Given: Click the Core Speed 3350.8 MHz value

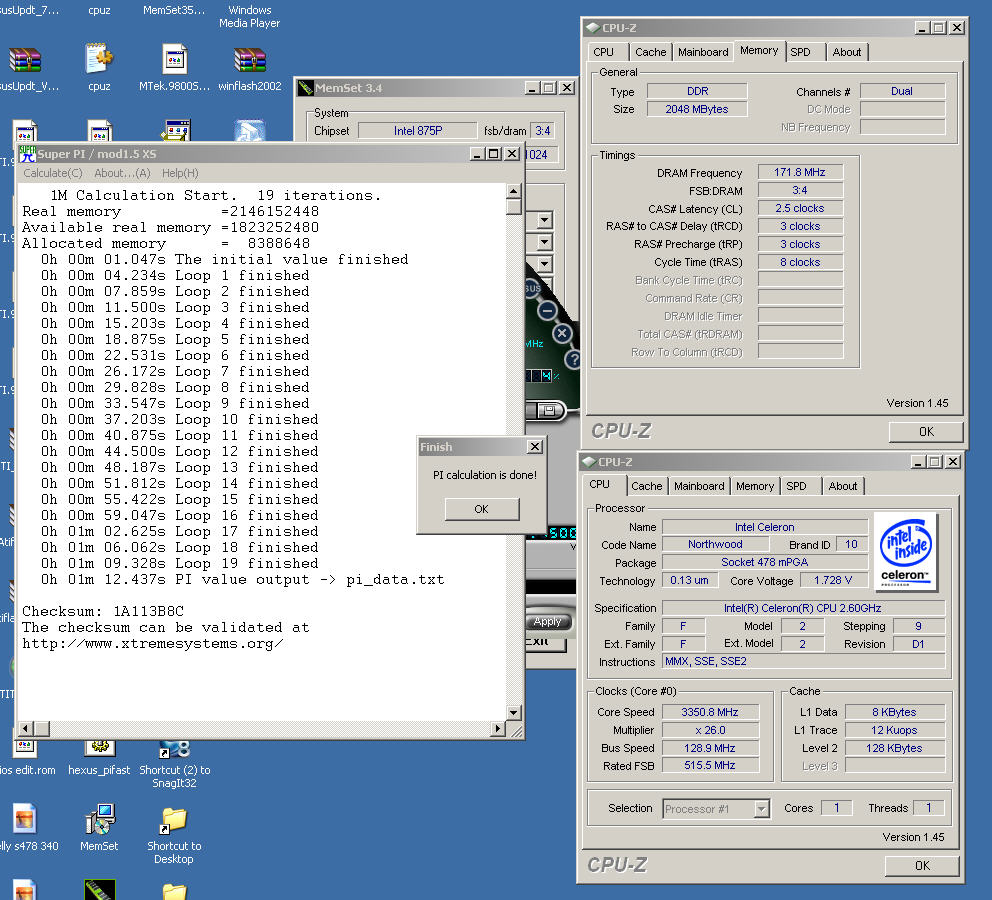Looking at the screenshot, I should 710,712.
